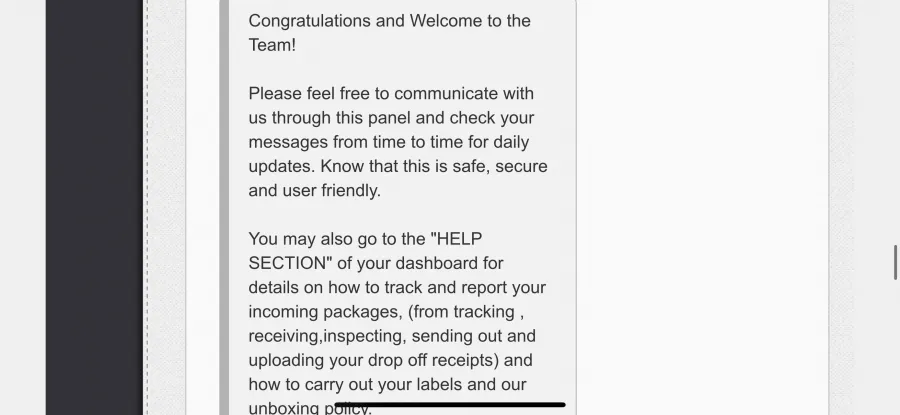The height and width of the screenshot is (415, 900).
Task: Click the word "Team!" in the message
Action: 272,45
